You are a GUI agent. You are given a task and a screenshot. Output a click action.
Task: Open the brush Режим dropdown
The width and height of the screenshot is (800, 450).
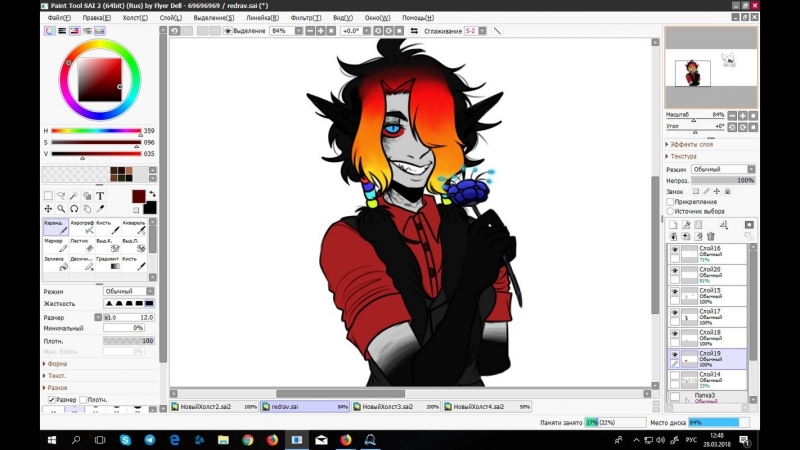(x=129, y=291)
